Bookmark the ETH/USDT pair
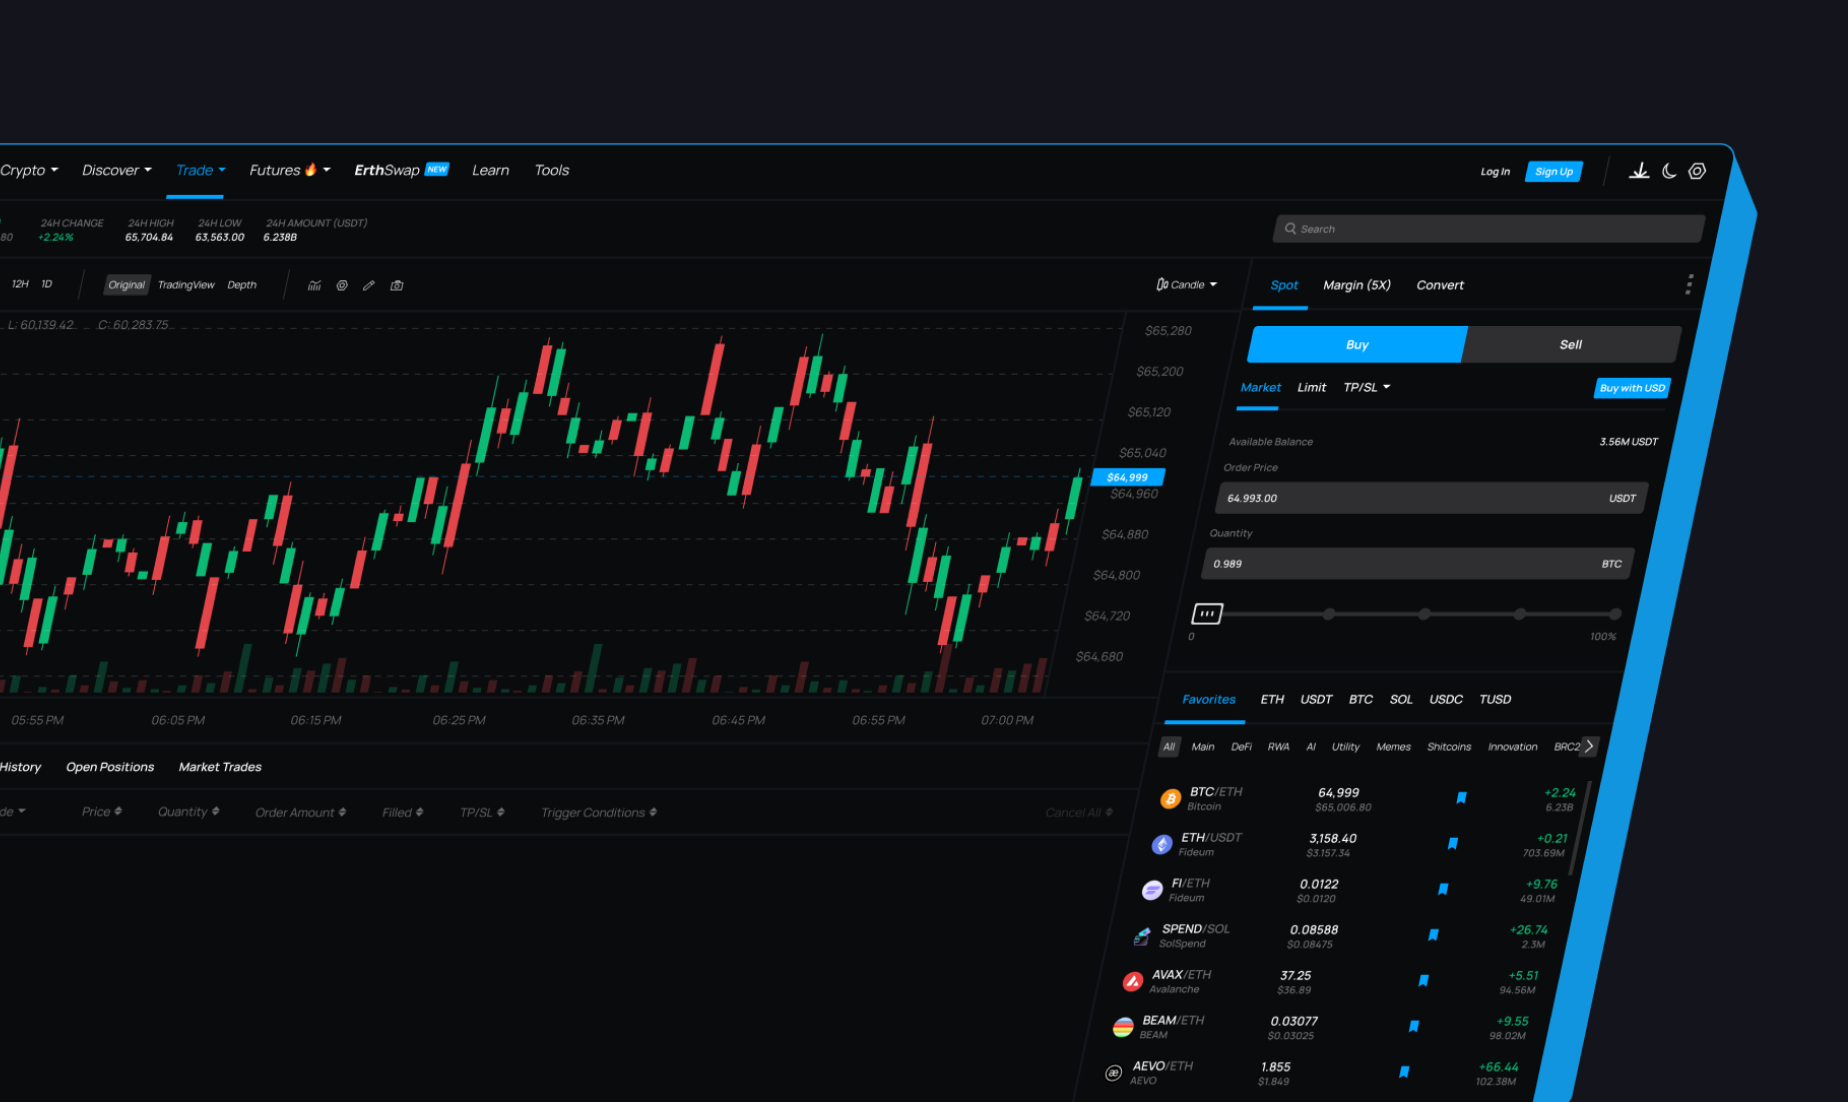1848x1102 pixels. pyautogui.click(x=1452, y=843)
